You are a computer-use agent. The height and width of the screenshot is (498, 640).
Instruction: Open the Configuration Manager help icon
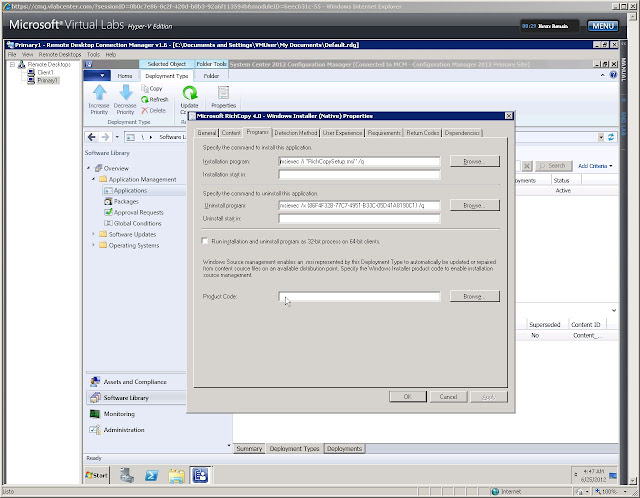tap(613, 75)
